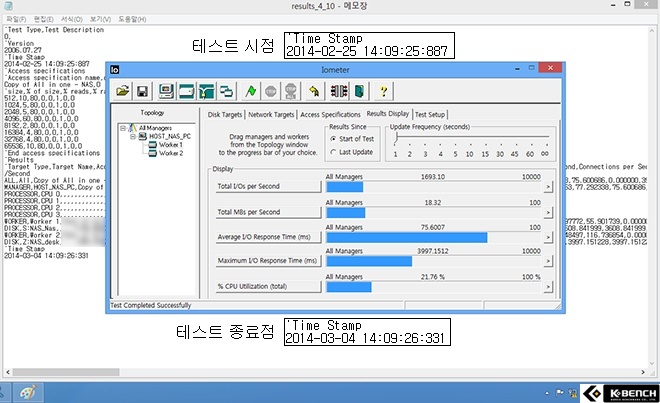Click the Notepad title bar icon
This screenshot has height=403, width=660.
(x=8, y=6)
